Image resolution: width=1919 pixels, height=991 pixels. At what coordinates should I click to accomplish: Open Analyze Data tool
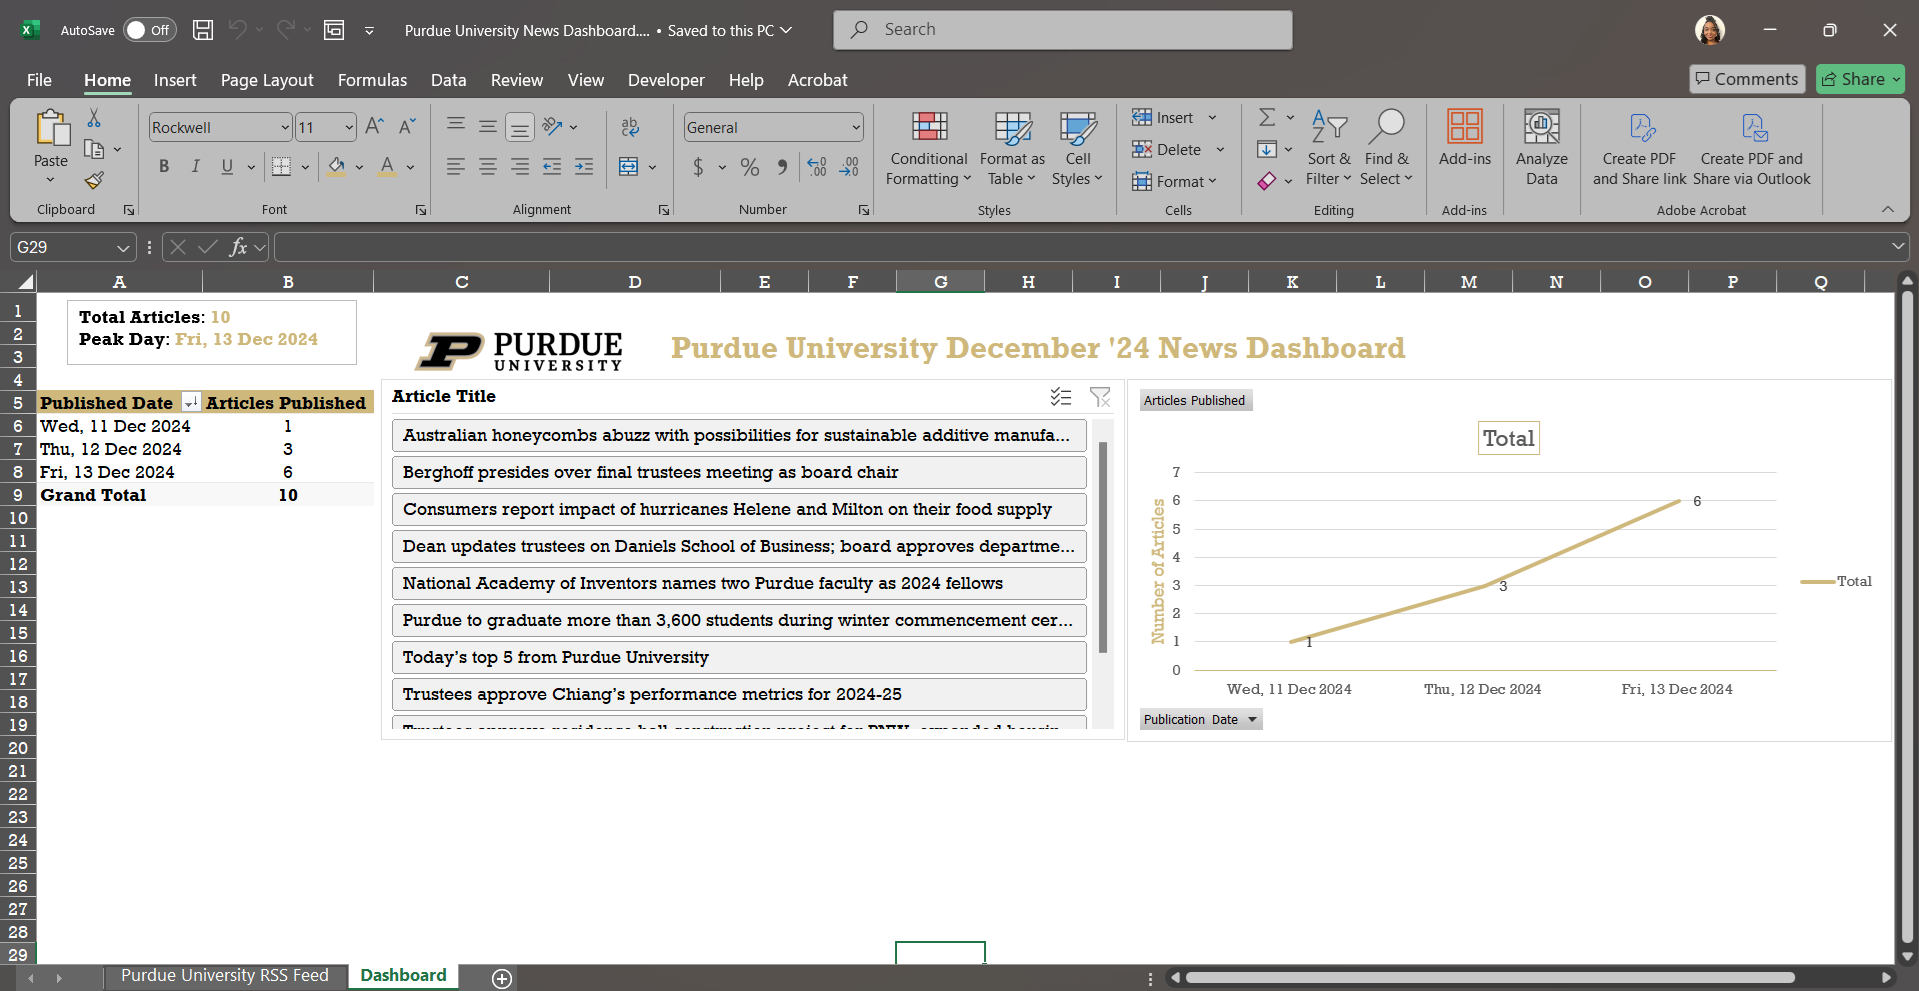[x=1542, y=147]
